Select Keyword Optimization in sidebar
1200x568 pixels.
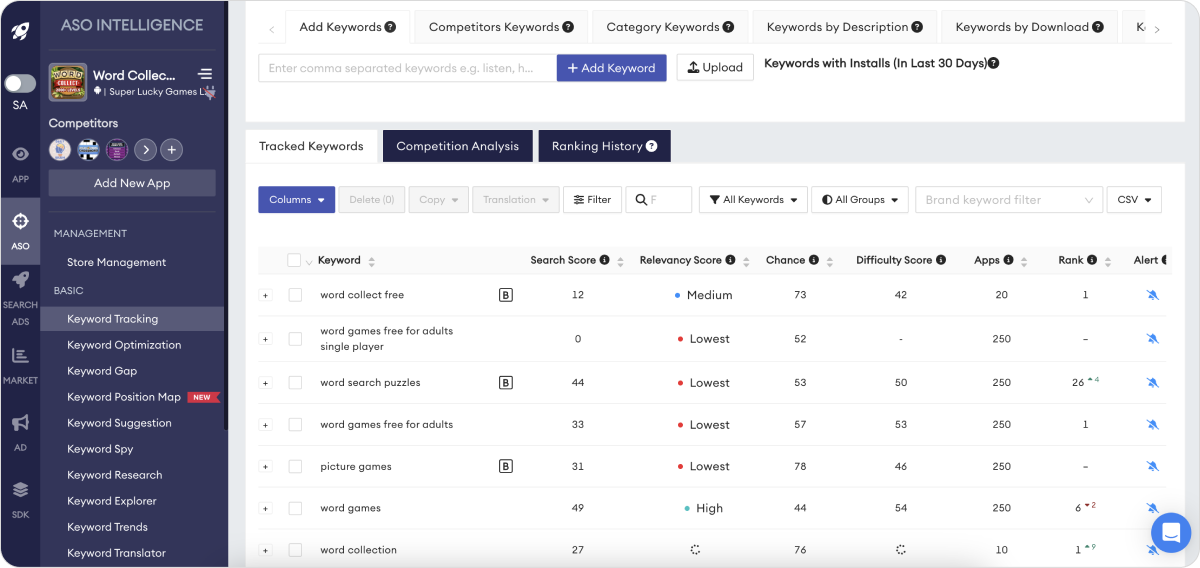pyautogui.click(x=124, y=345)
